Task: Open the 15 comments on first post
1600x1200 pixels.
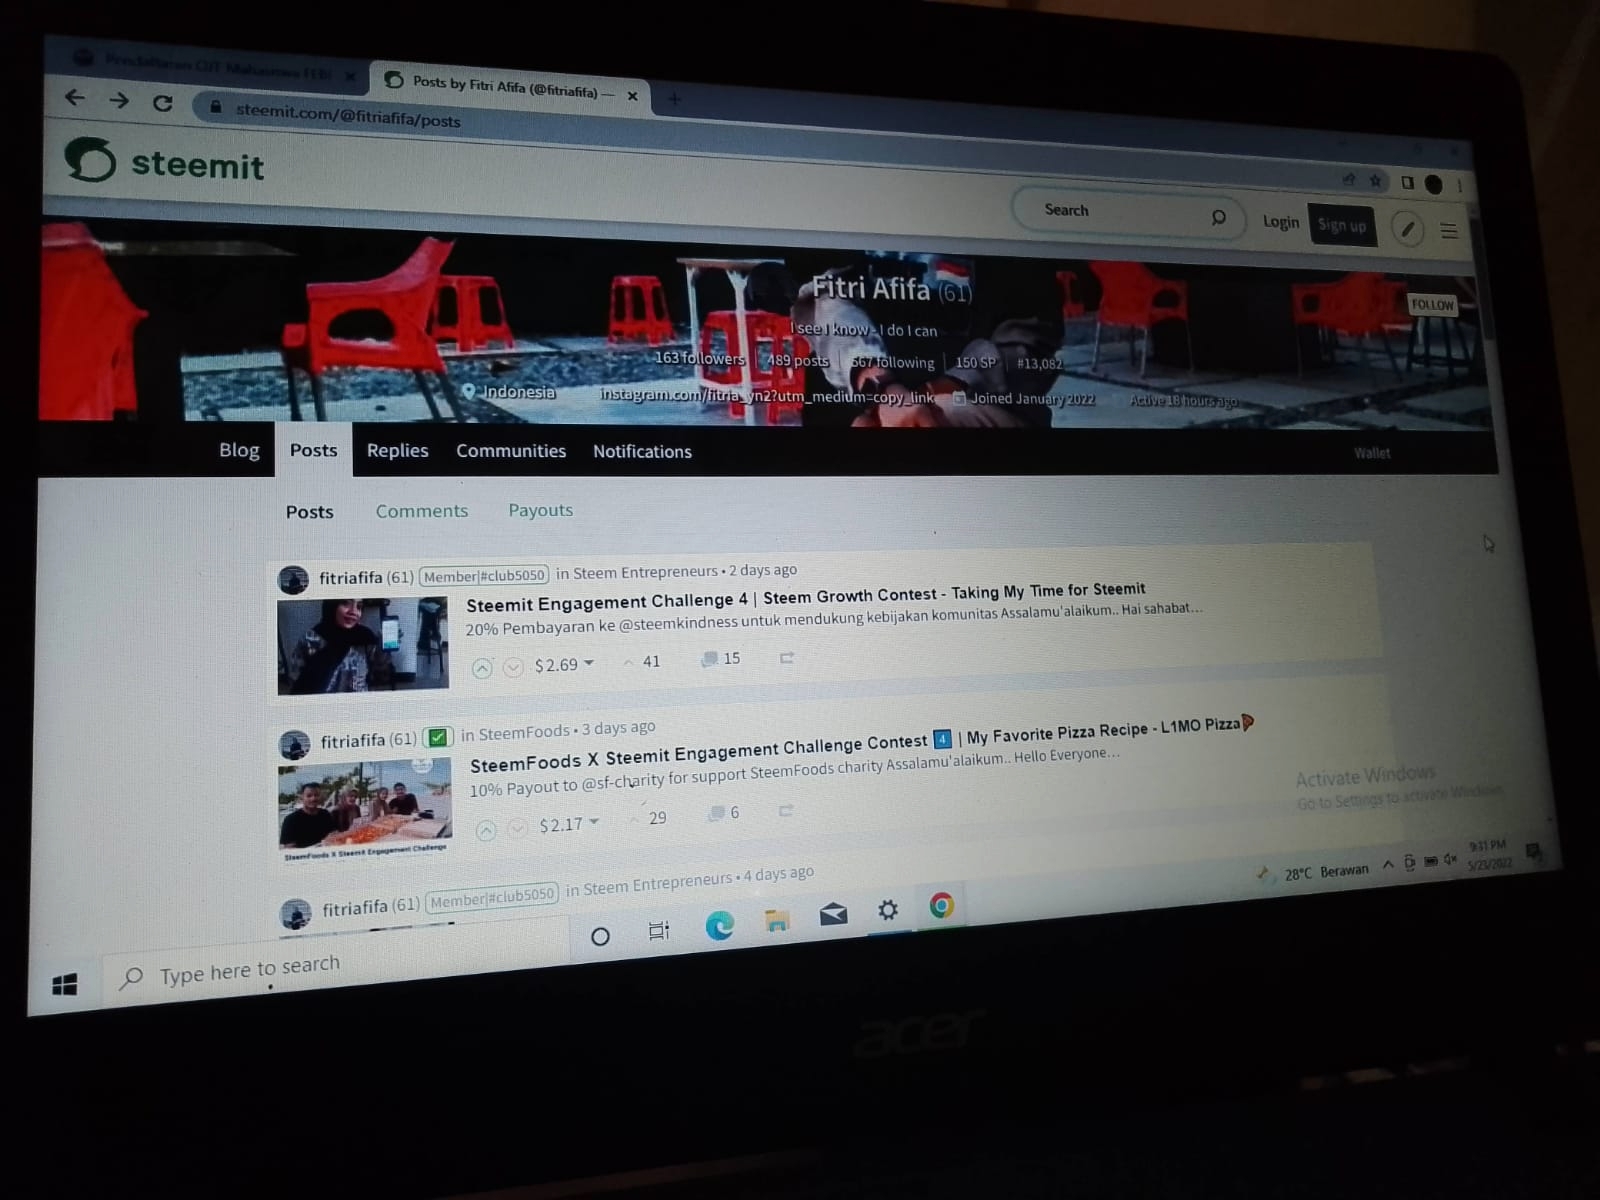Action: click(722, 659)
